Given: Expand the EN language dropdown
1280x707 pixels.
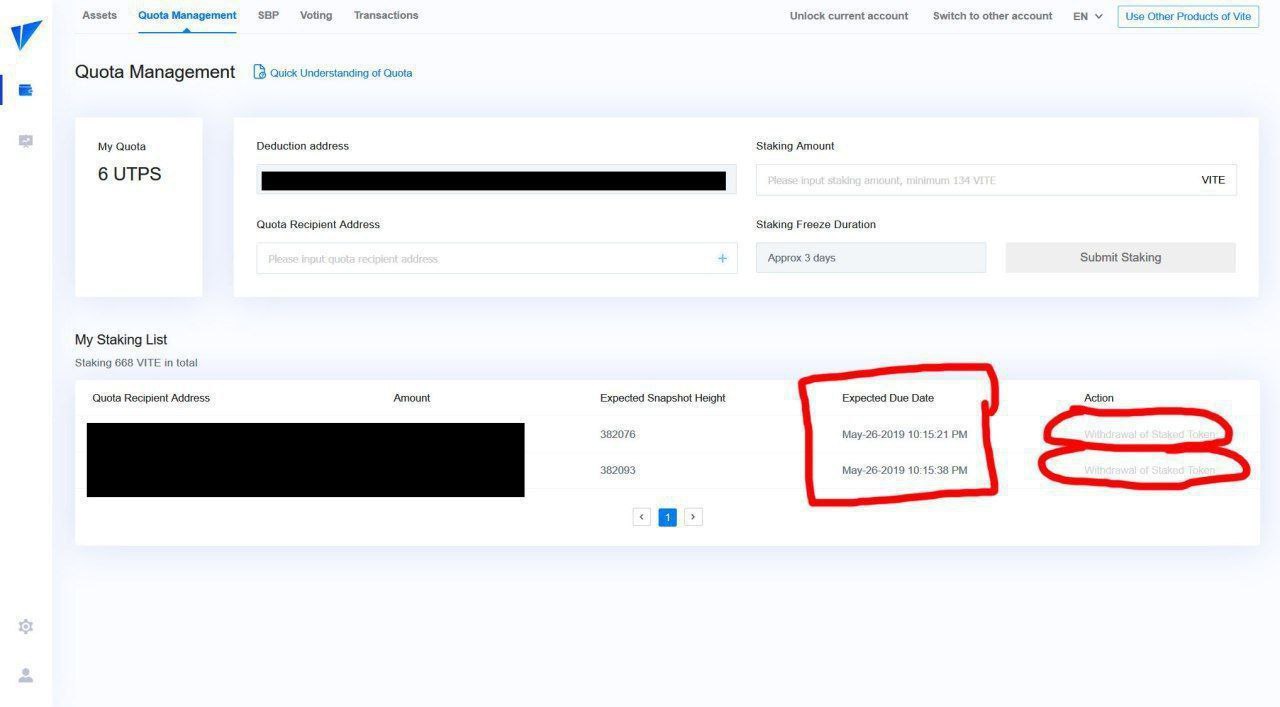Looking at the screenshot, I should 1088,16.
